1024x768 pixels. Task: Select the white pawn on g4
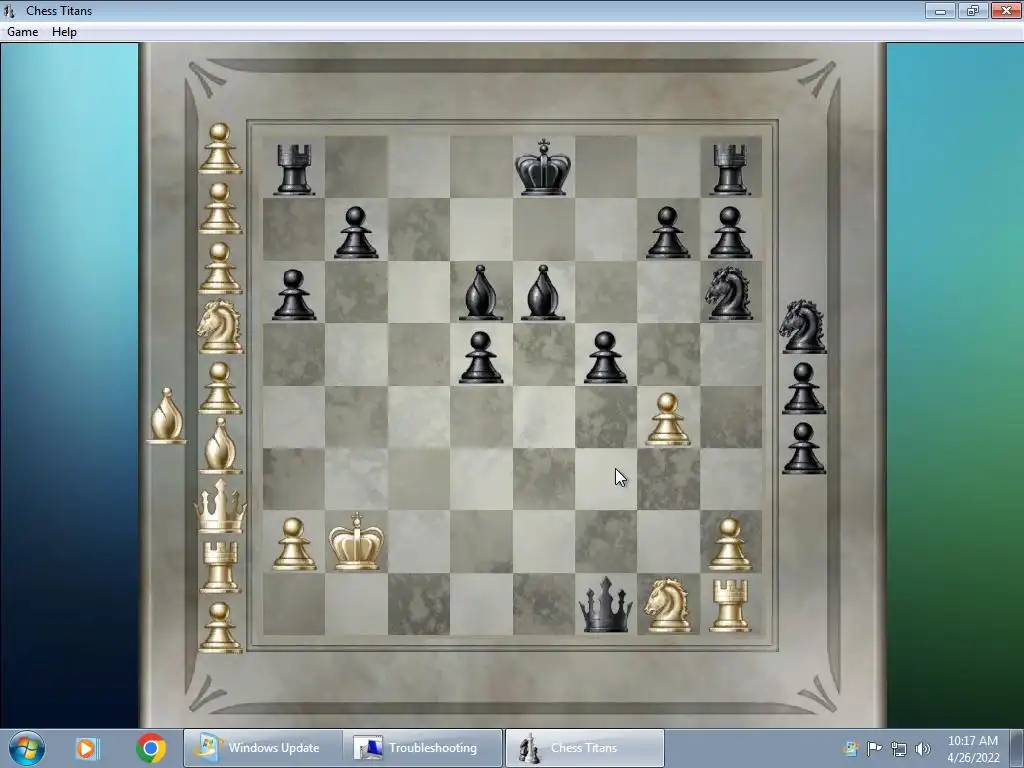(x=667, y=419)
